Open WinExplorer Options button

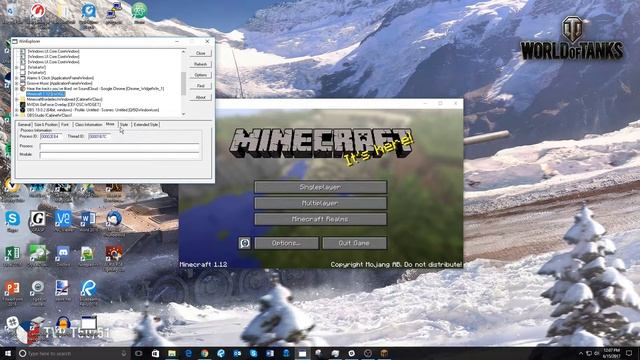coord(200,75)
